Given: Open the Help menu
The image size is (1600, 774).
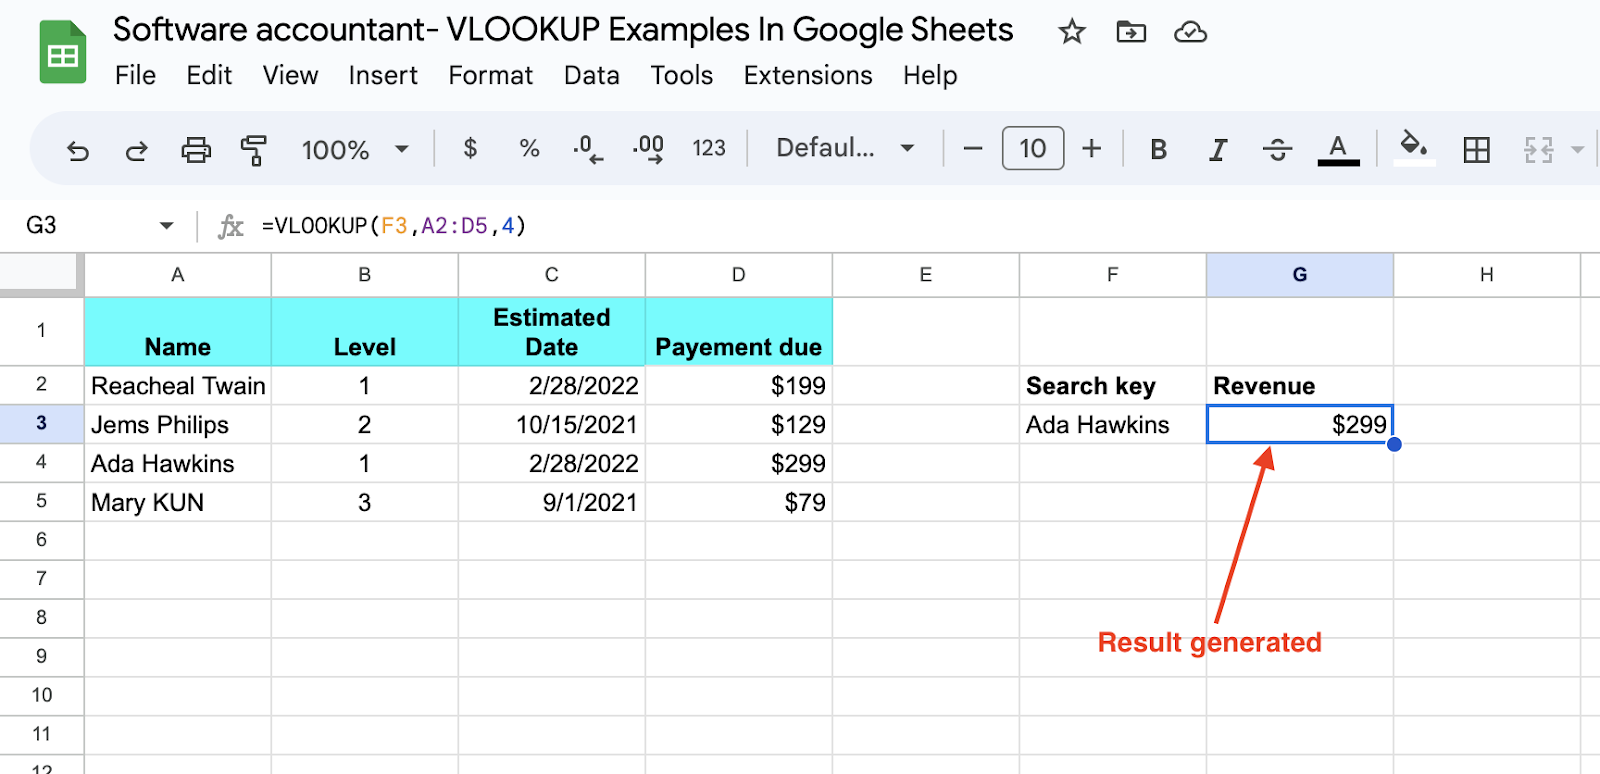Looking at the screenshot, I should pyautogui.click(x=930, y=75).
